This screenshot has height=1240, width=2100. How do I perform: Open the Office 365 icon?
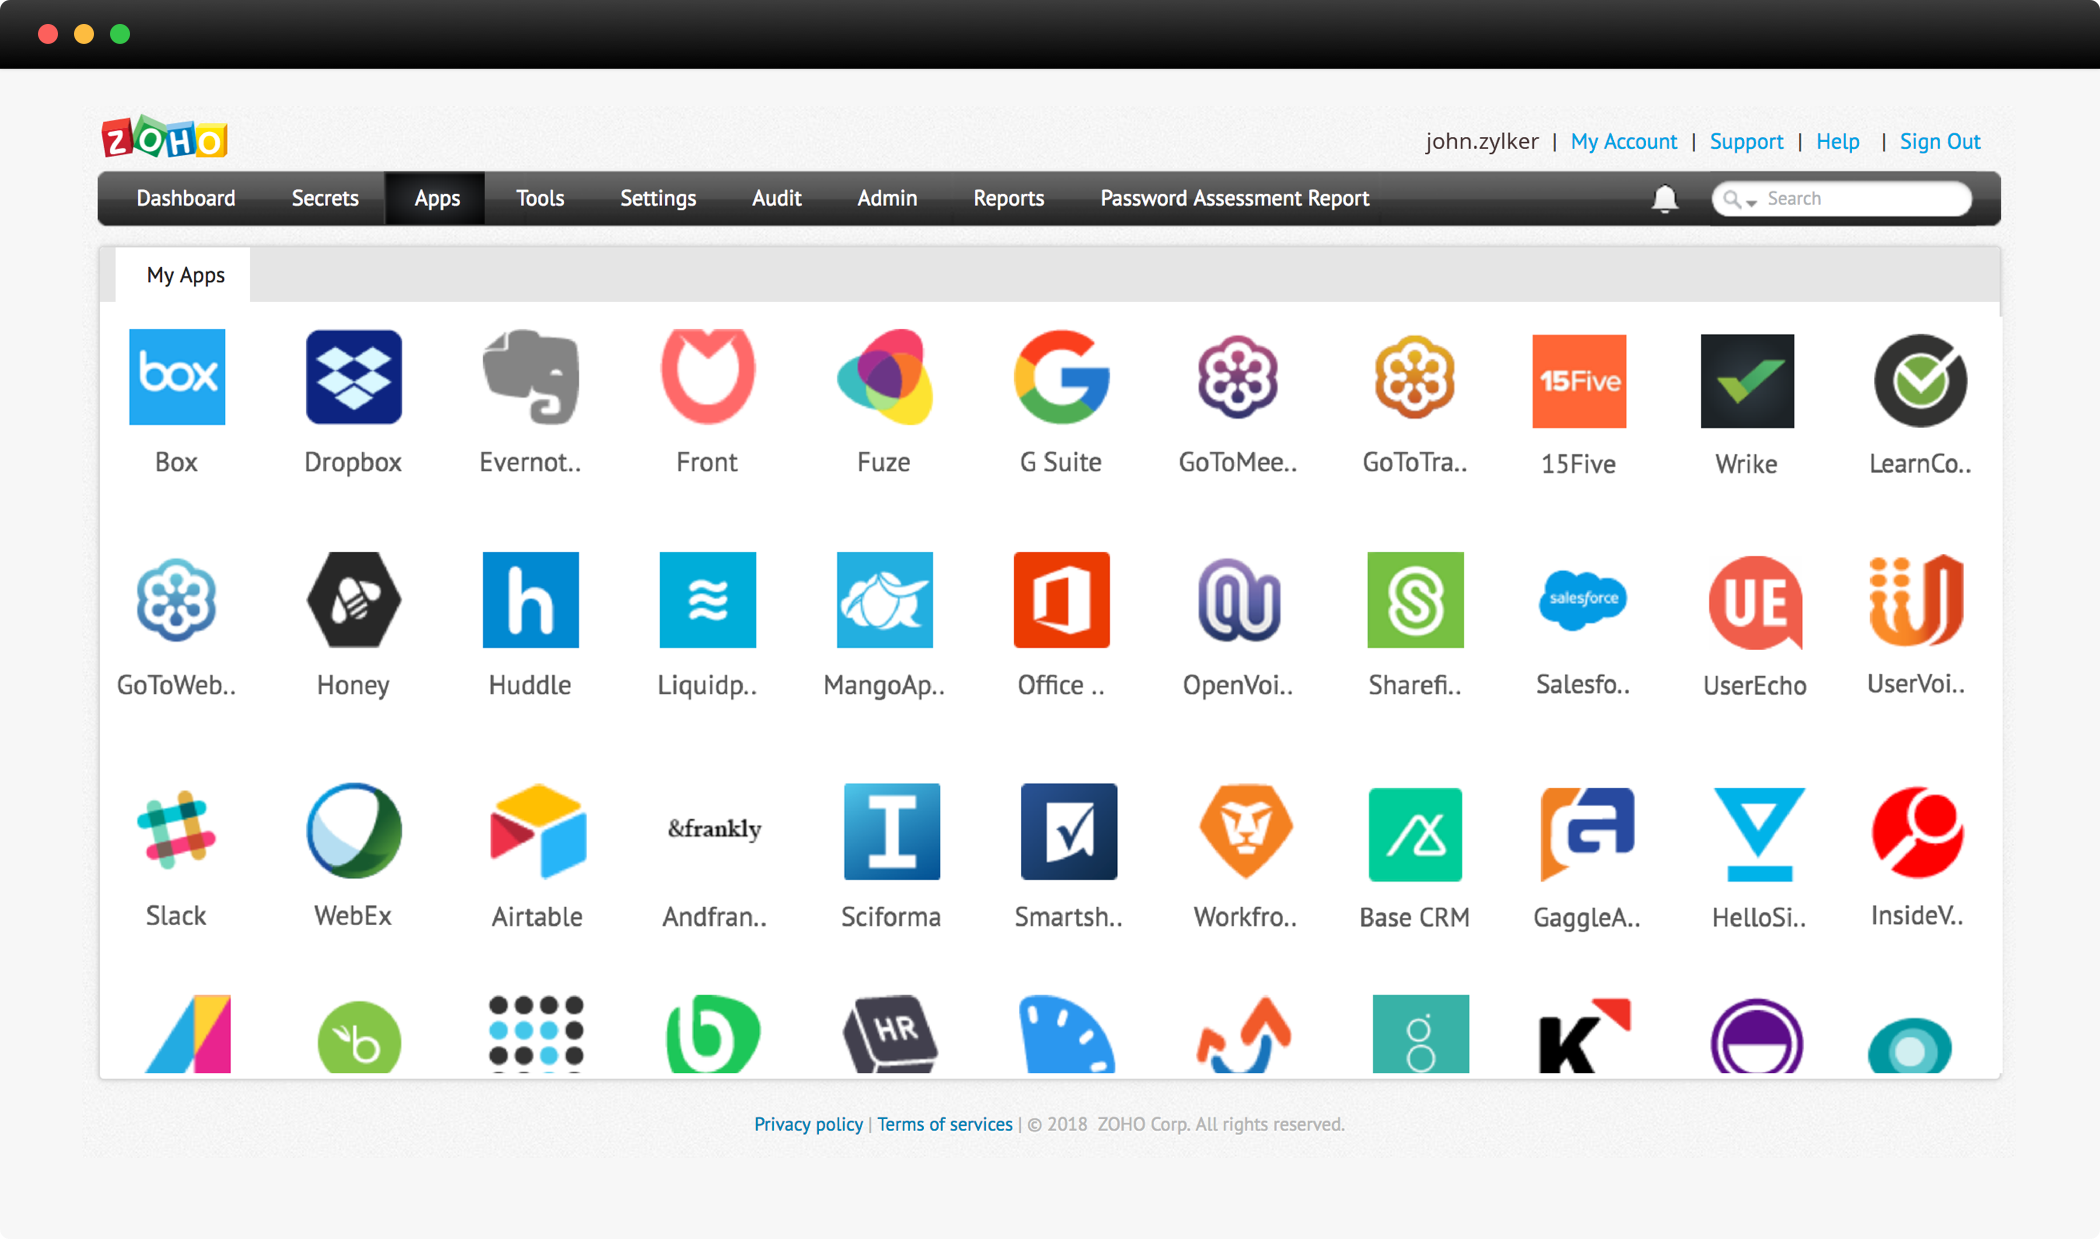click(x=1062, y=600)
